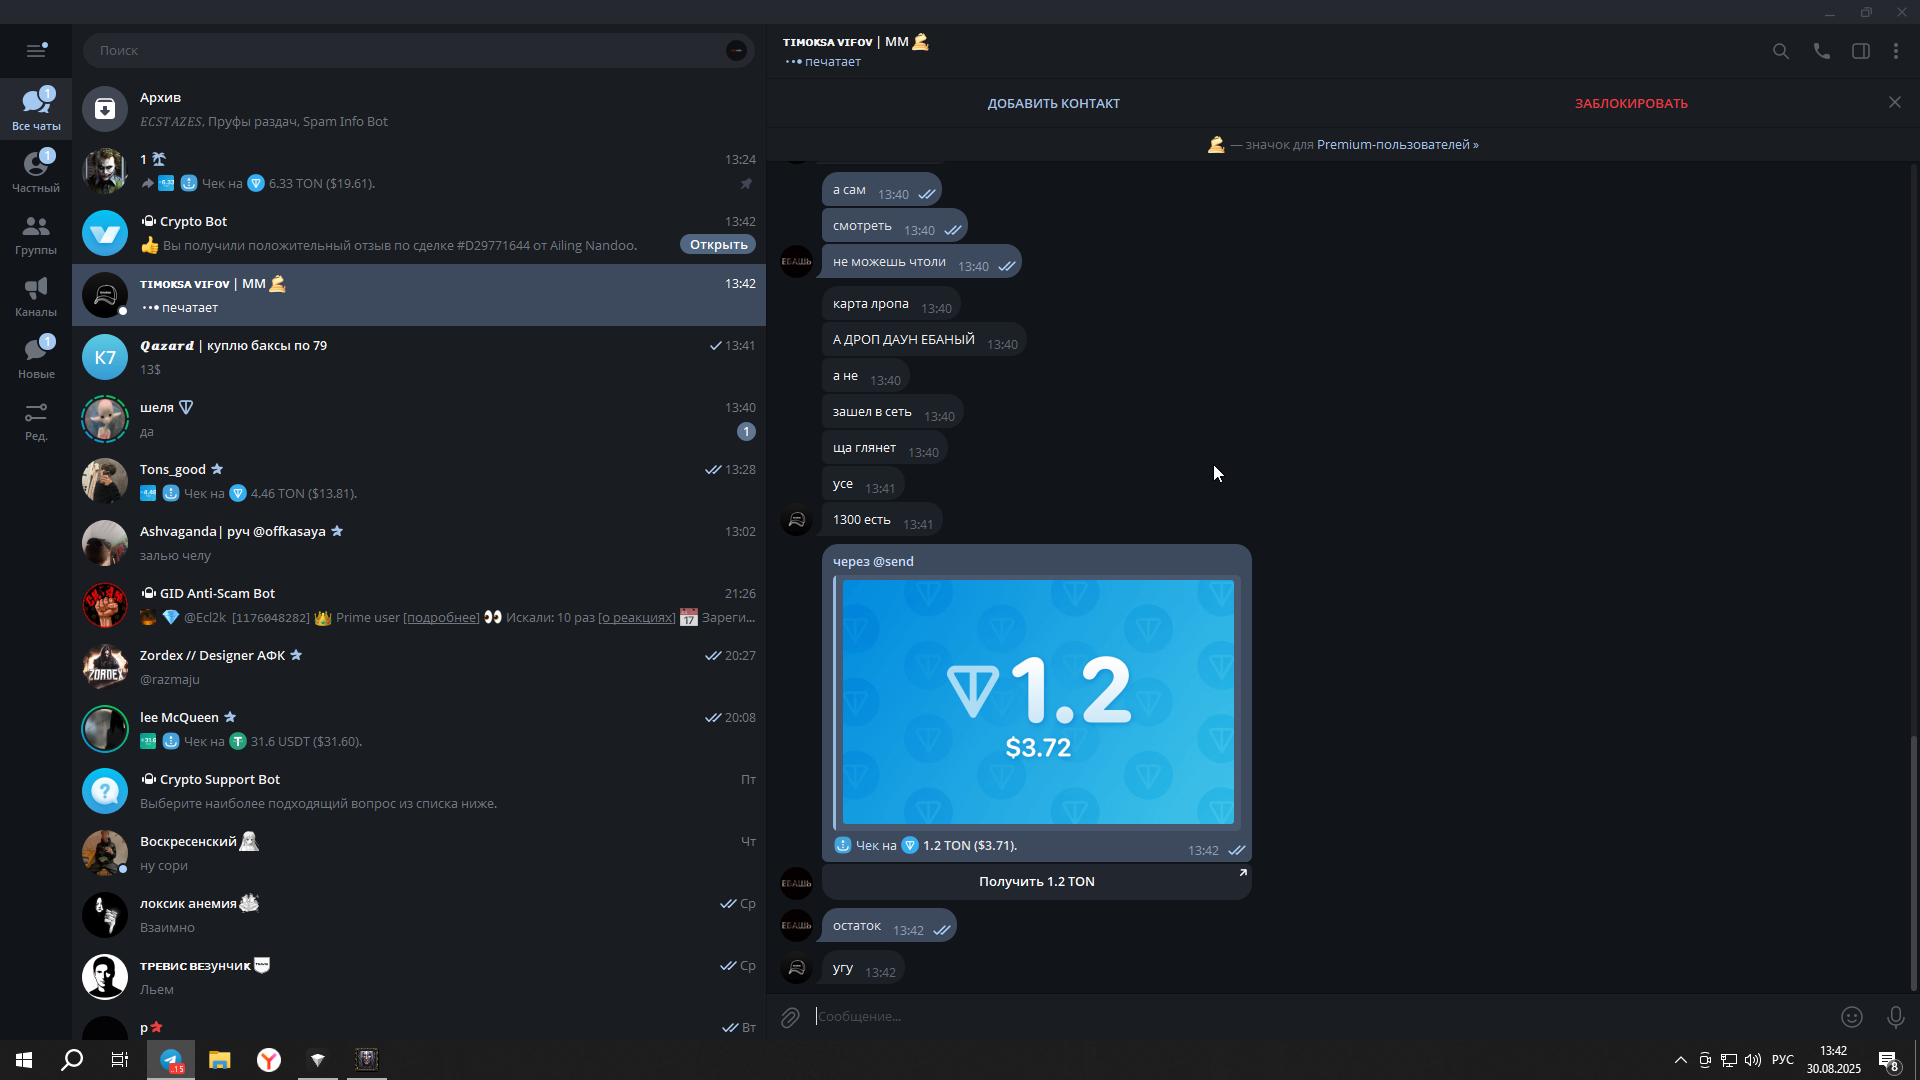Select the 'Все чаты' folder tab
The width and height of the screenshot is (1920, 1080).
36,109
